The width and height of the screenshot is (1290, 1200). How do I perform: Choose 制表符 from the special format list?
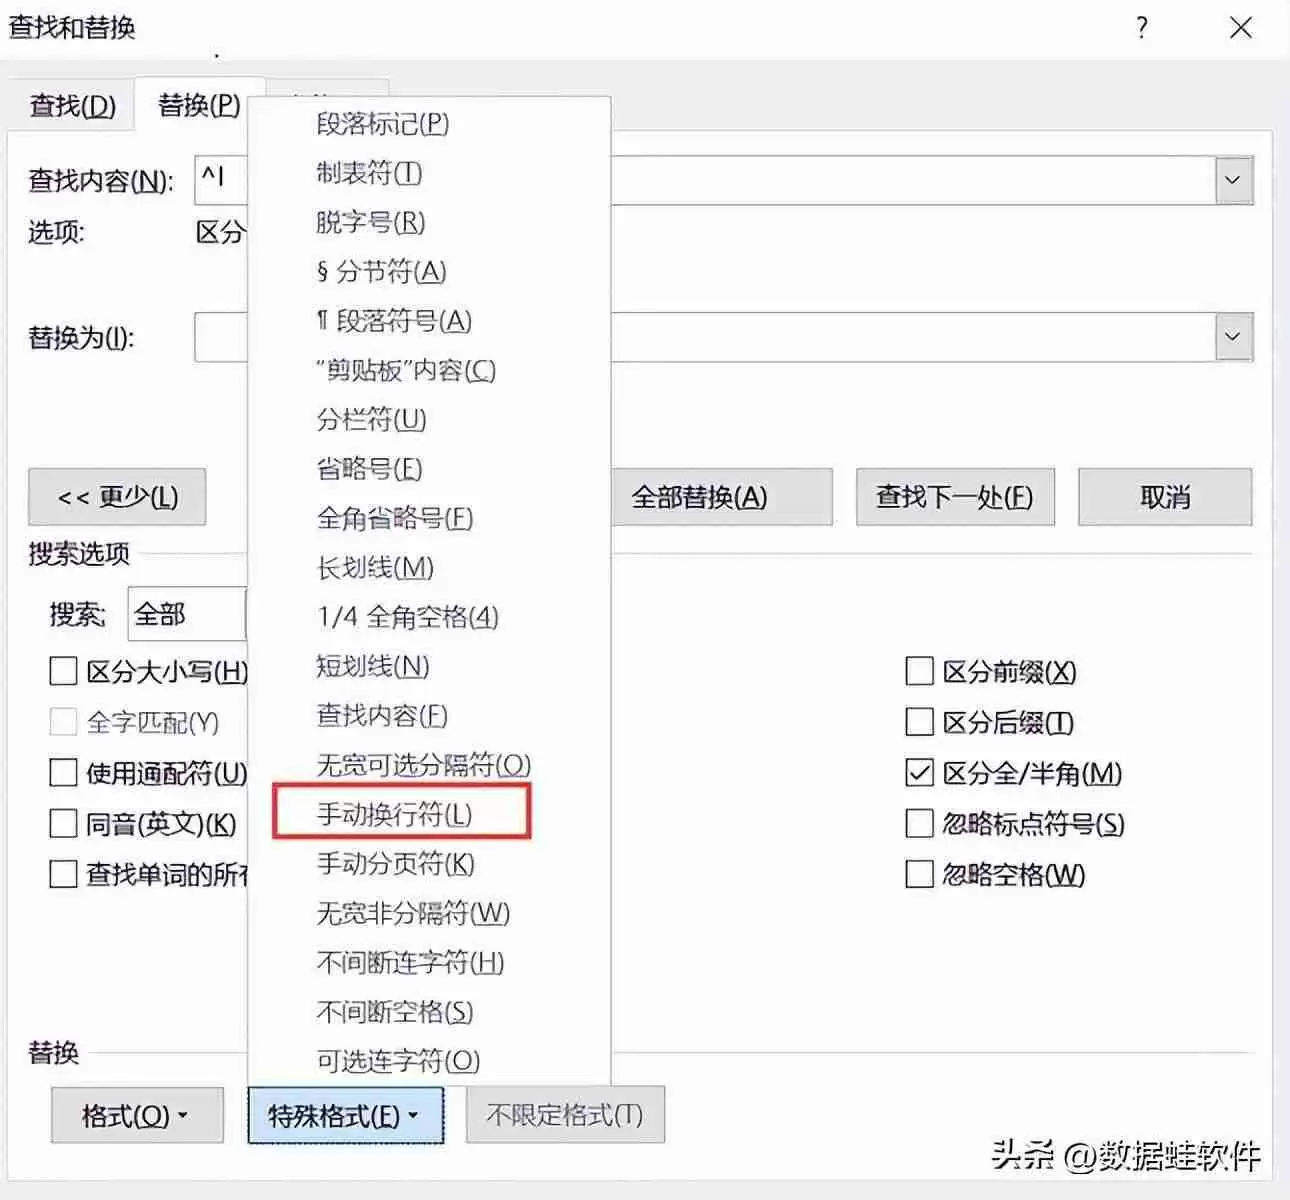click(368, 174)
